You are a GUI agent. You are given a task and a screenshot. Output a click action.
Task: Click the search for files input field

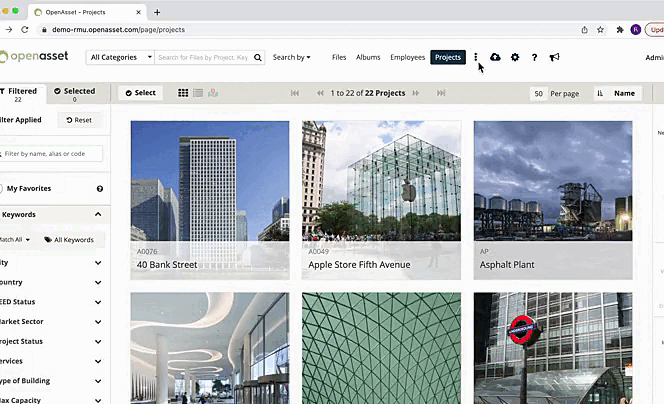(x=204, y=57)
